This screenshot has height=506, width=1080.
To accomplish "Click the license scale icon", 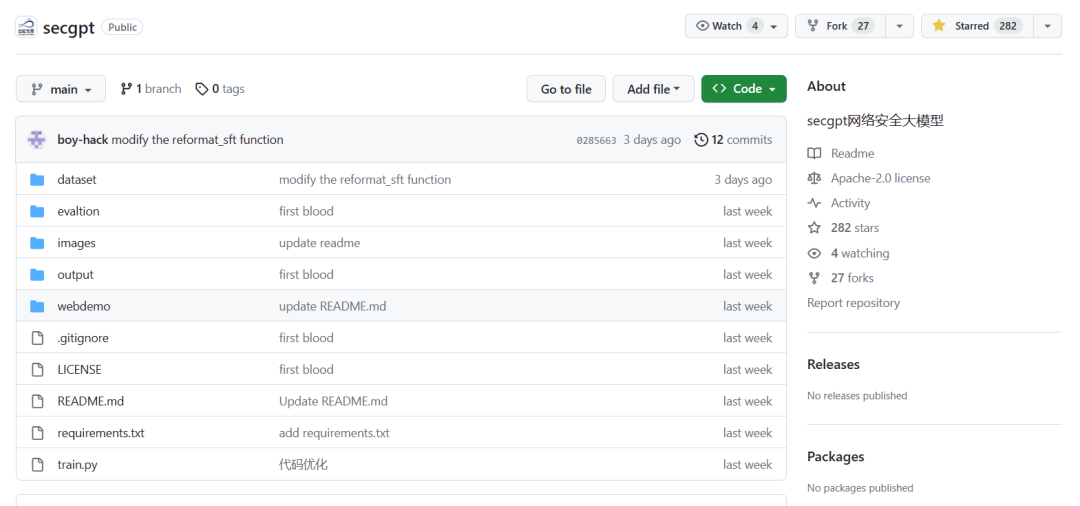I will pos(814,178).
